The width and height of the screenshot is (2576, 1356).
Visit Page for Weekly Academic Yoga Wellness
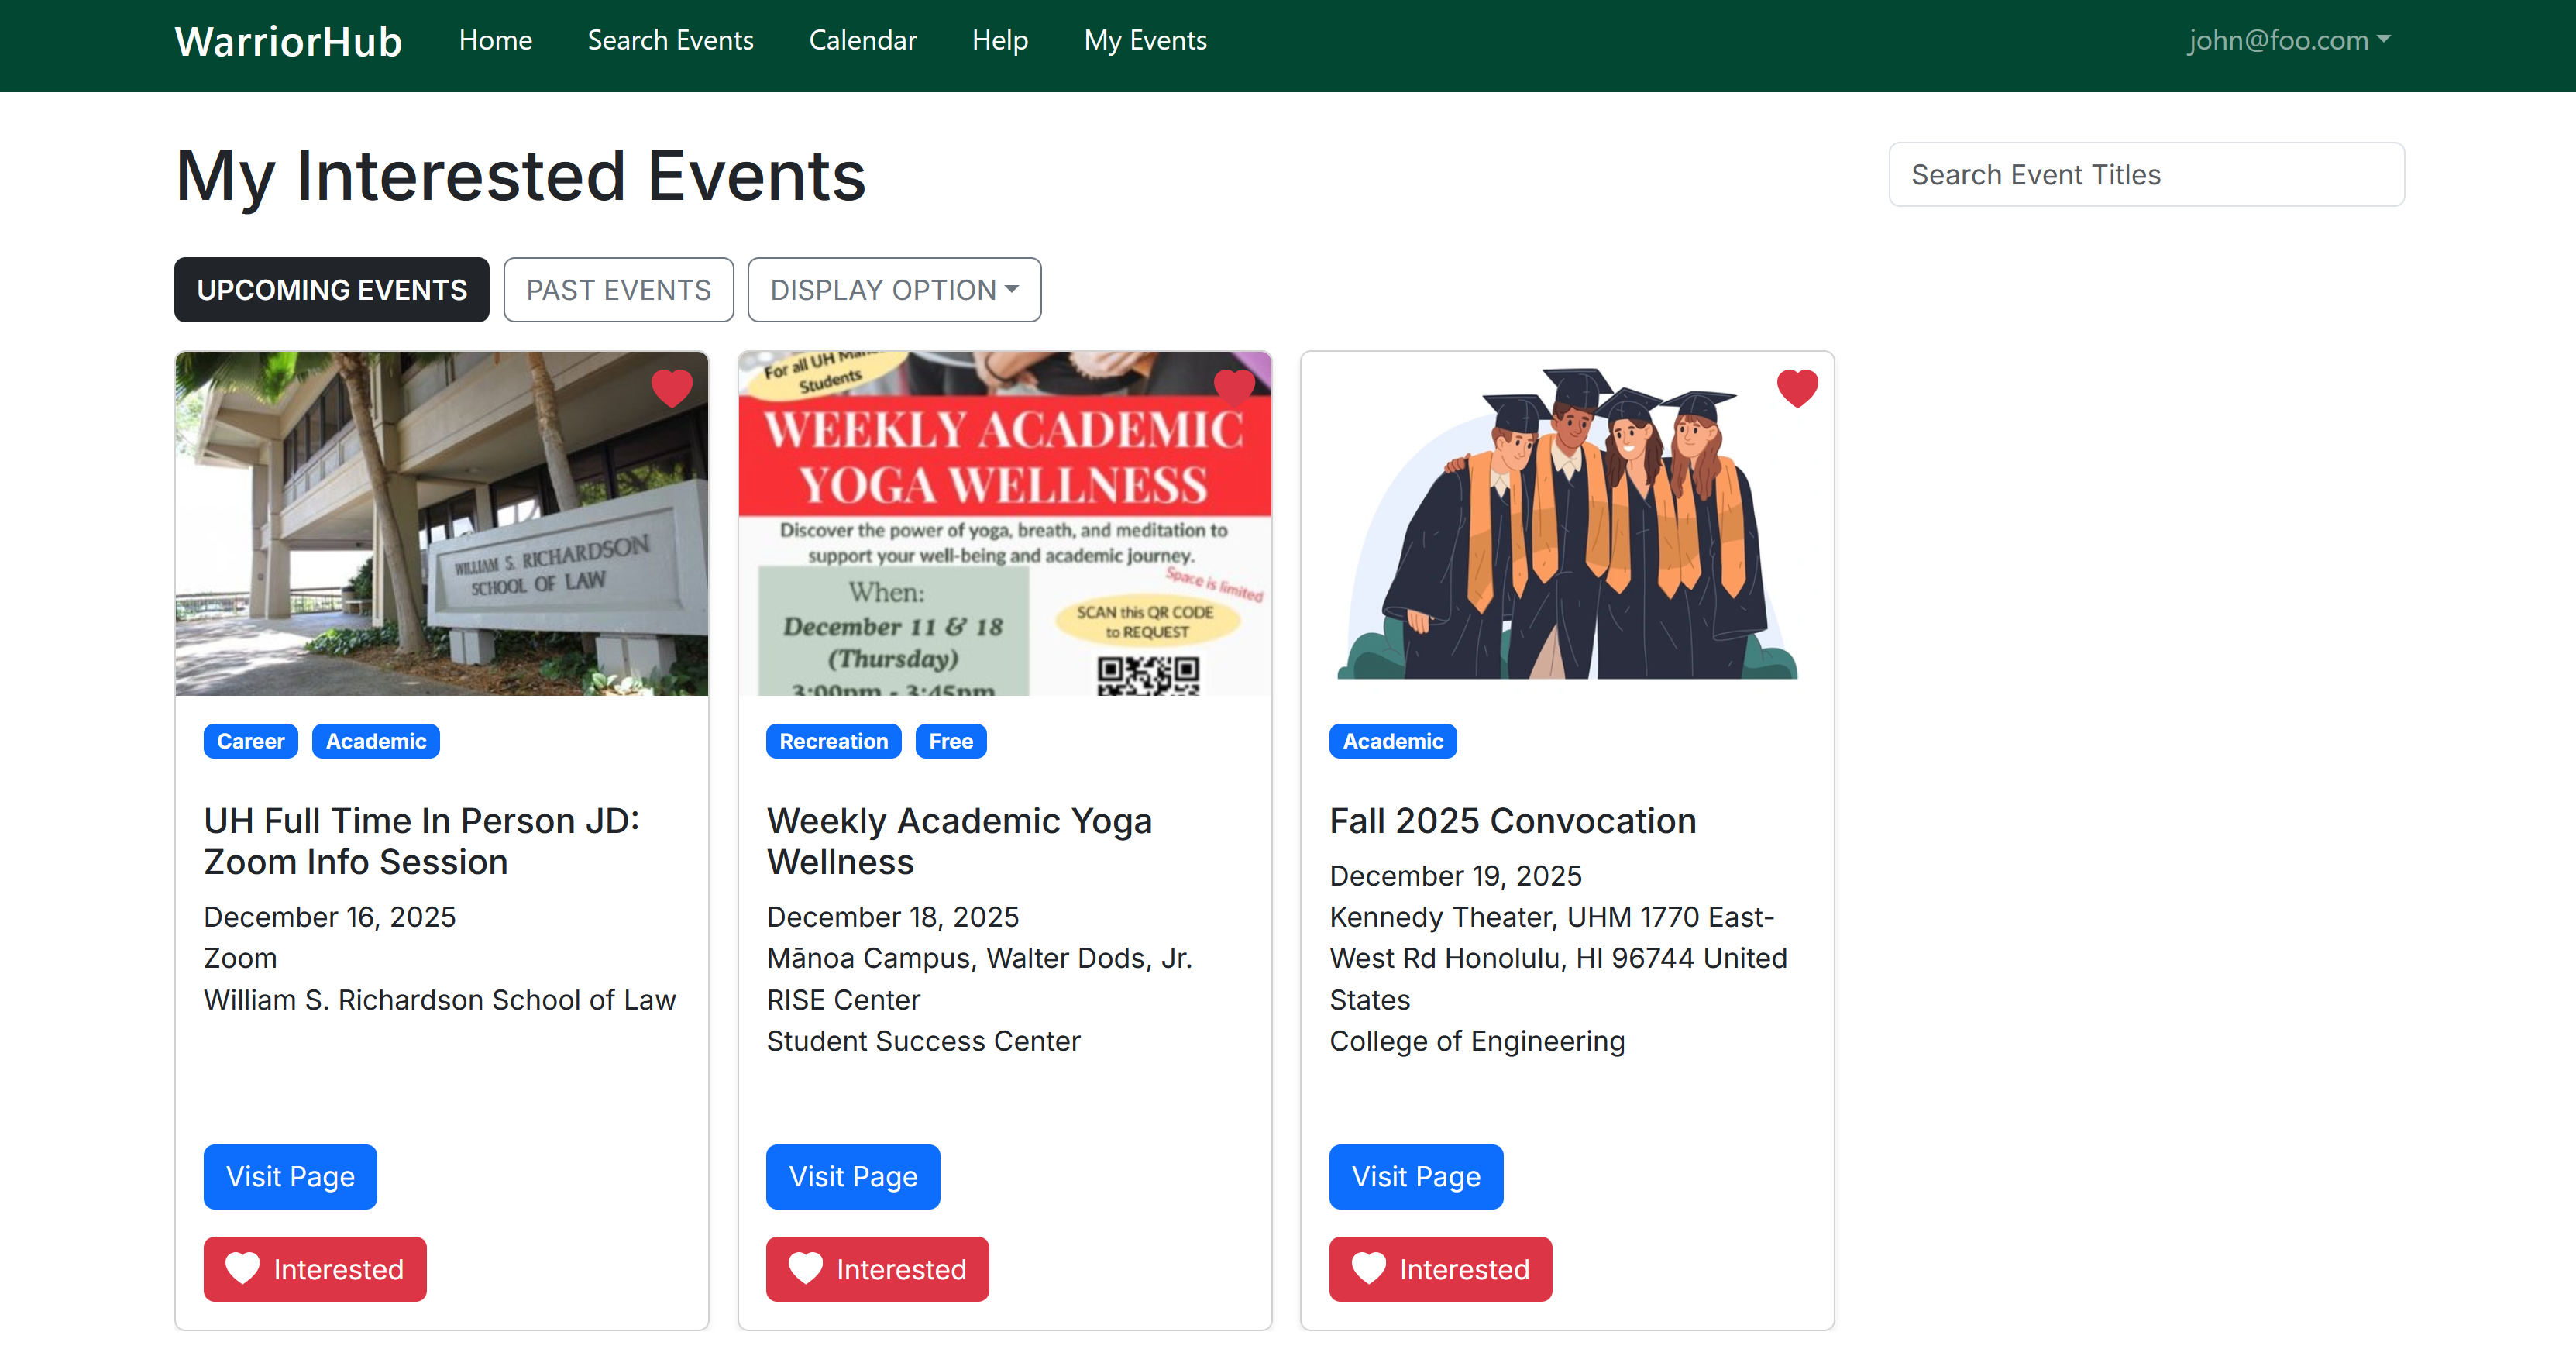click(x=852, y=1176)
